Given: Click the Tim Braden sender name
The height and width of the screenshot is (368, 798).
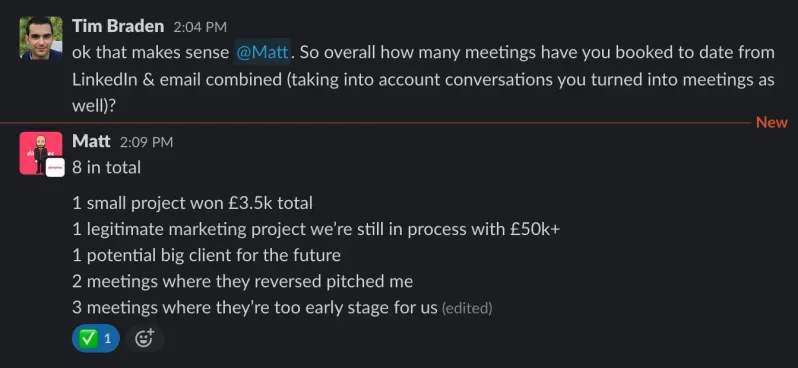Looking at the screenshot, I should pyautogui.click(x=118, y=26).
